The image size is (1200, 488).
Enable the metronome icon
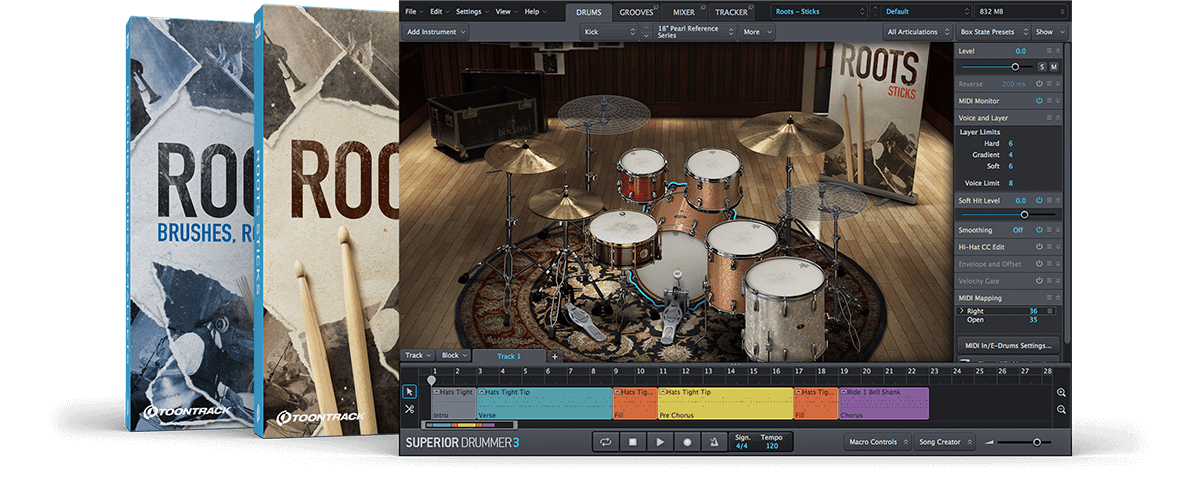[x=713, y=441]
